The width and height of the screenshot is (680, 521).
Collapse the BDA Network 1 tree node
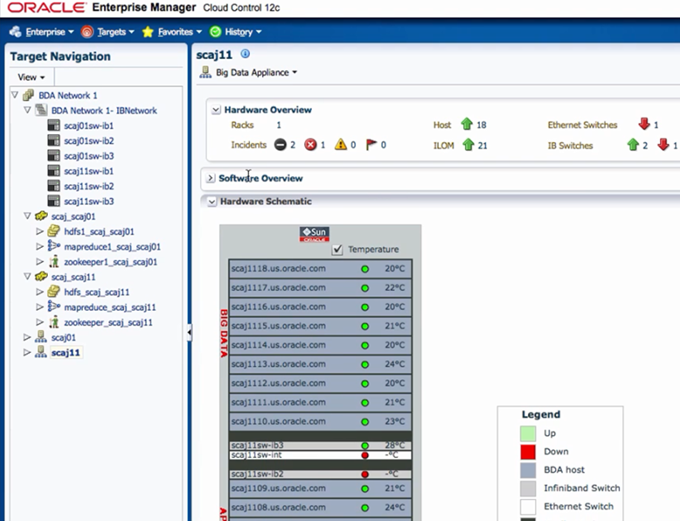pos(15,95)
